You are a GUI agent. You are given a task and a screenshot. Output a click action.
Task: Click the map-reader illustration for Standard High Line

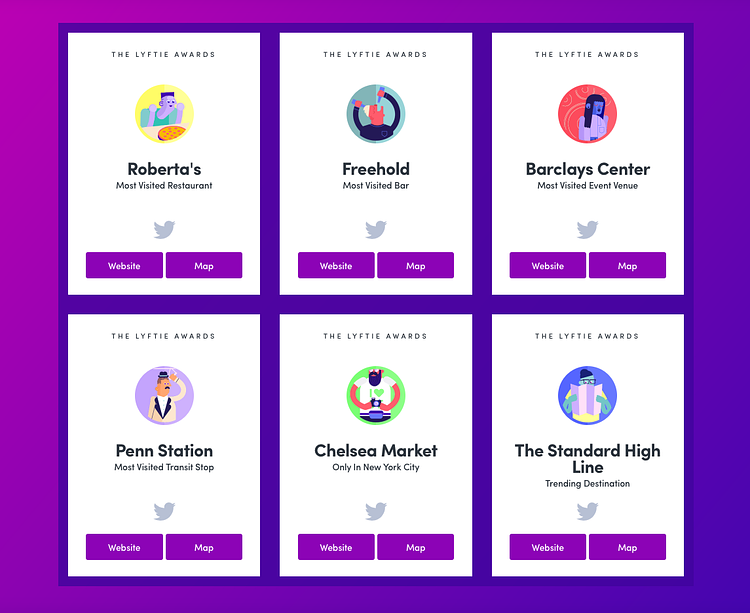click(587, 395)
